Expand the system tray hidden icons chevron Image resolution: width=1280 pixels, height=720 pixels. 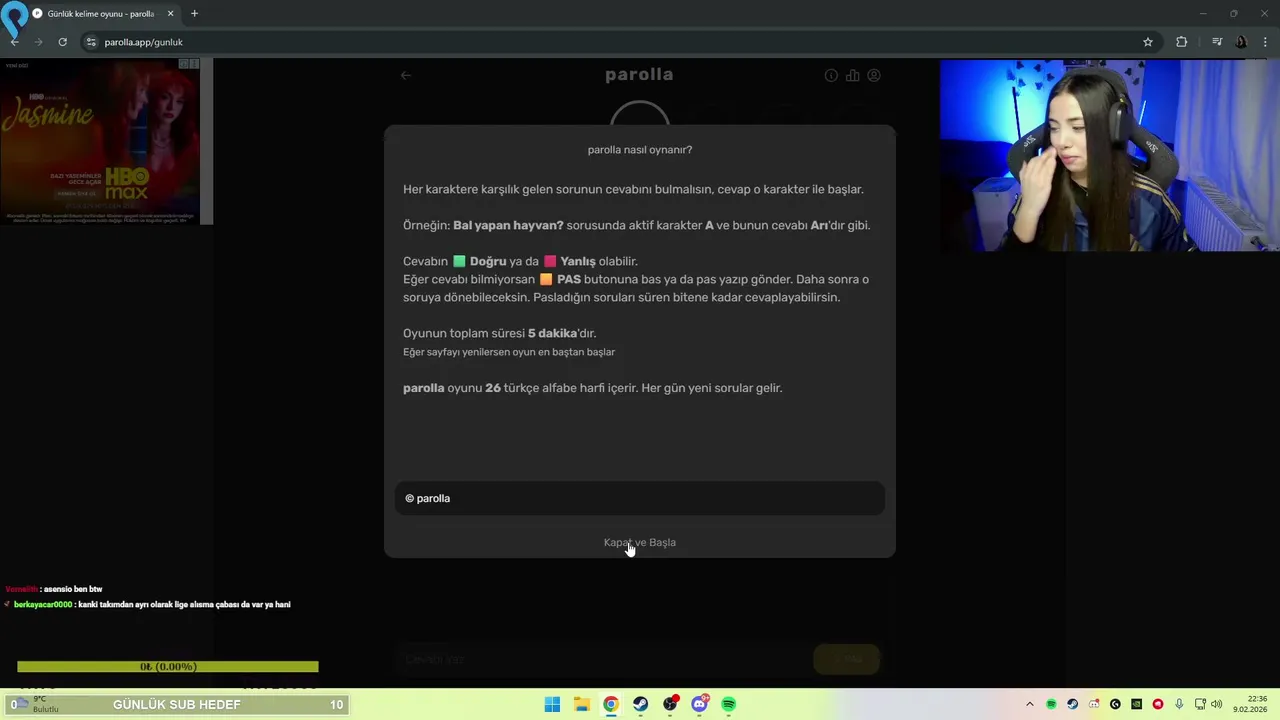(1029, 705)
